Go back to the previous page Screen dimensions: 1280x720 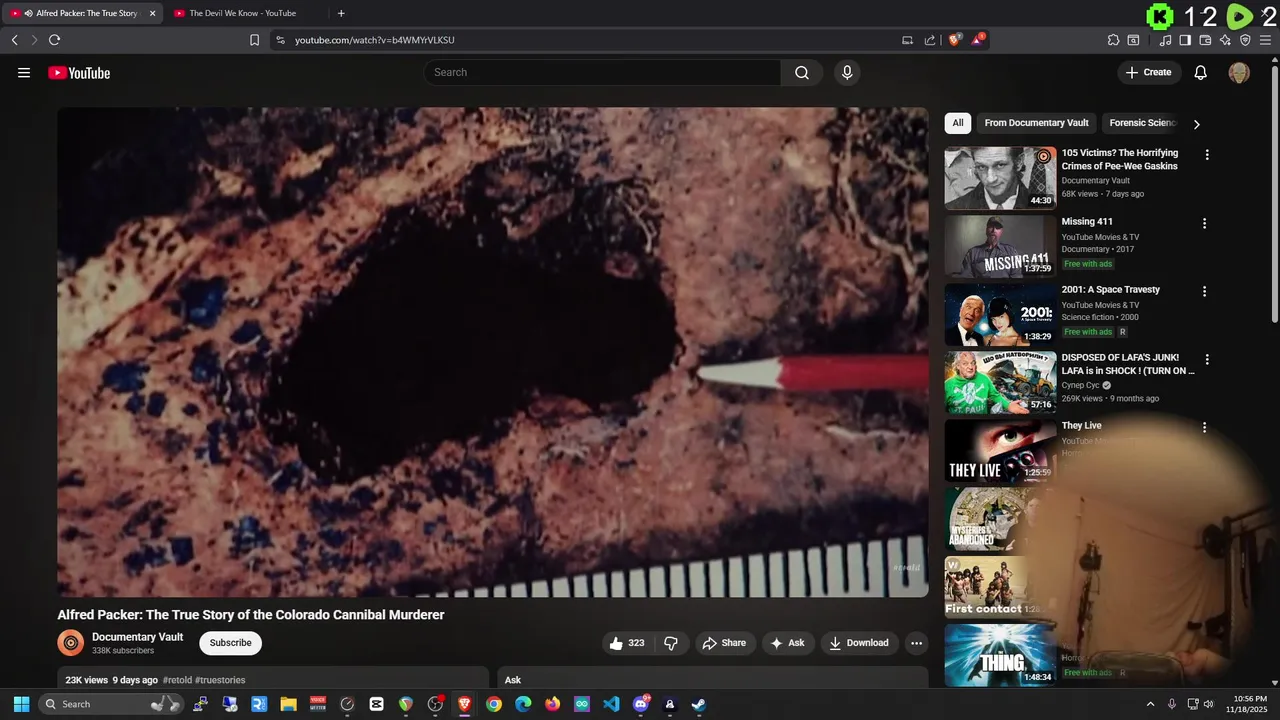[x=14, y=40]
